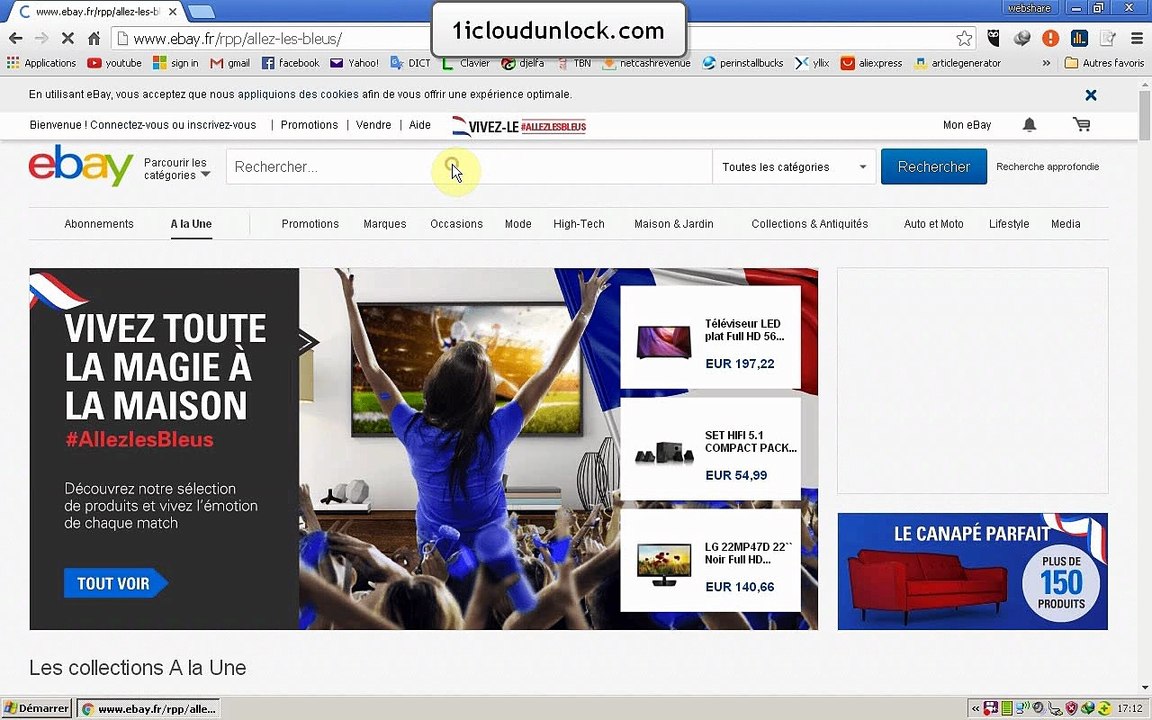Open the Aide link

420,125
